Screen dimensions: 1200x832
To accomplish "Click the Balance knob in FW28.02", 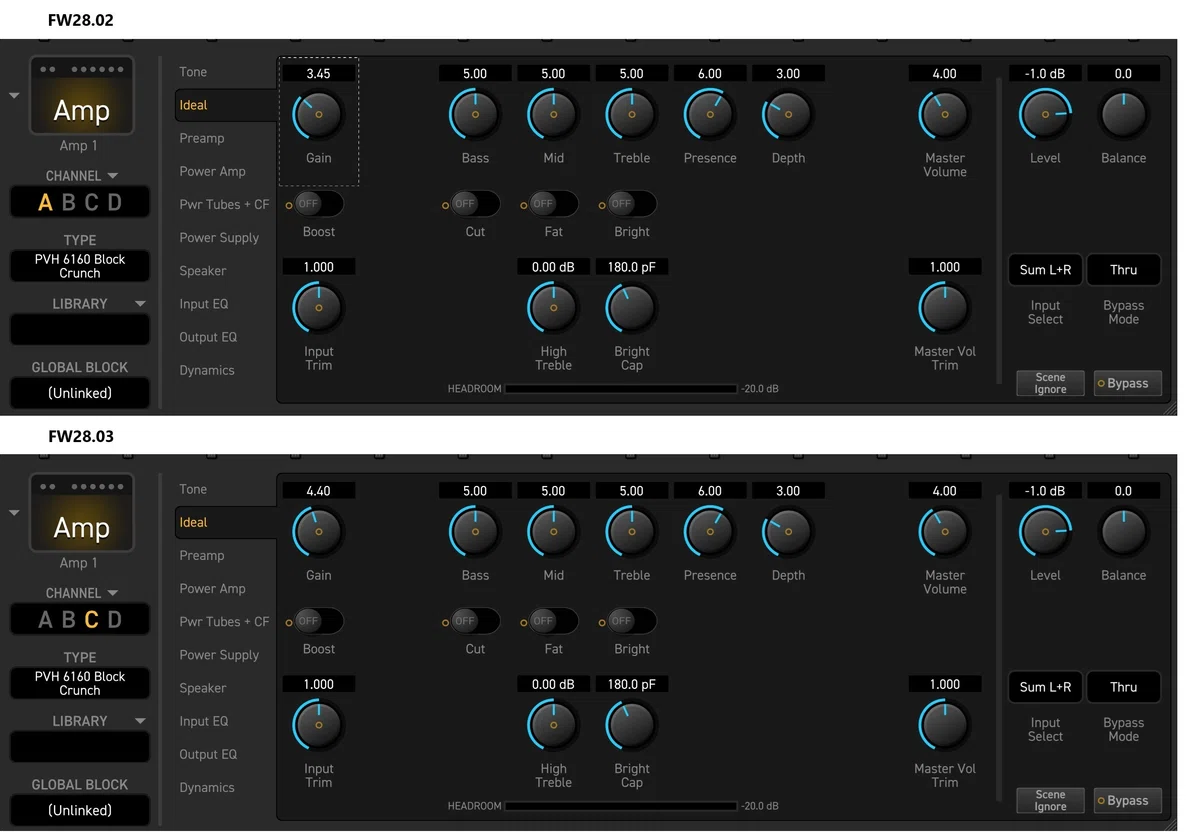I will (x=1123, y=115).
